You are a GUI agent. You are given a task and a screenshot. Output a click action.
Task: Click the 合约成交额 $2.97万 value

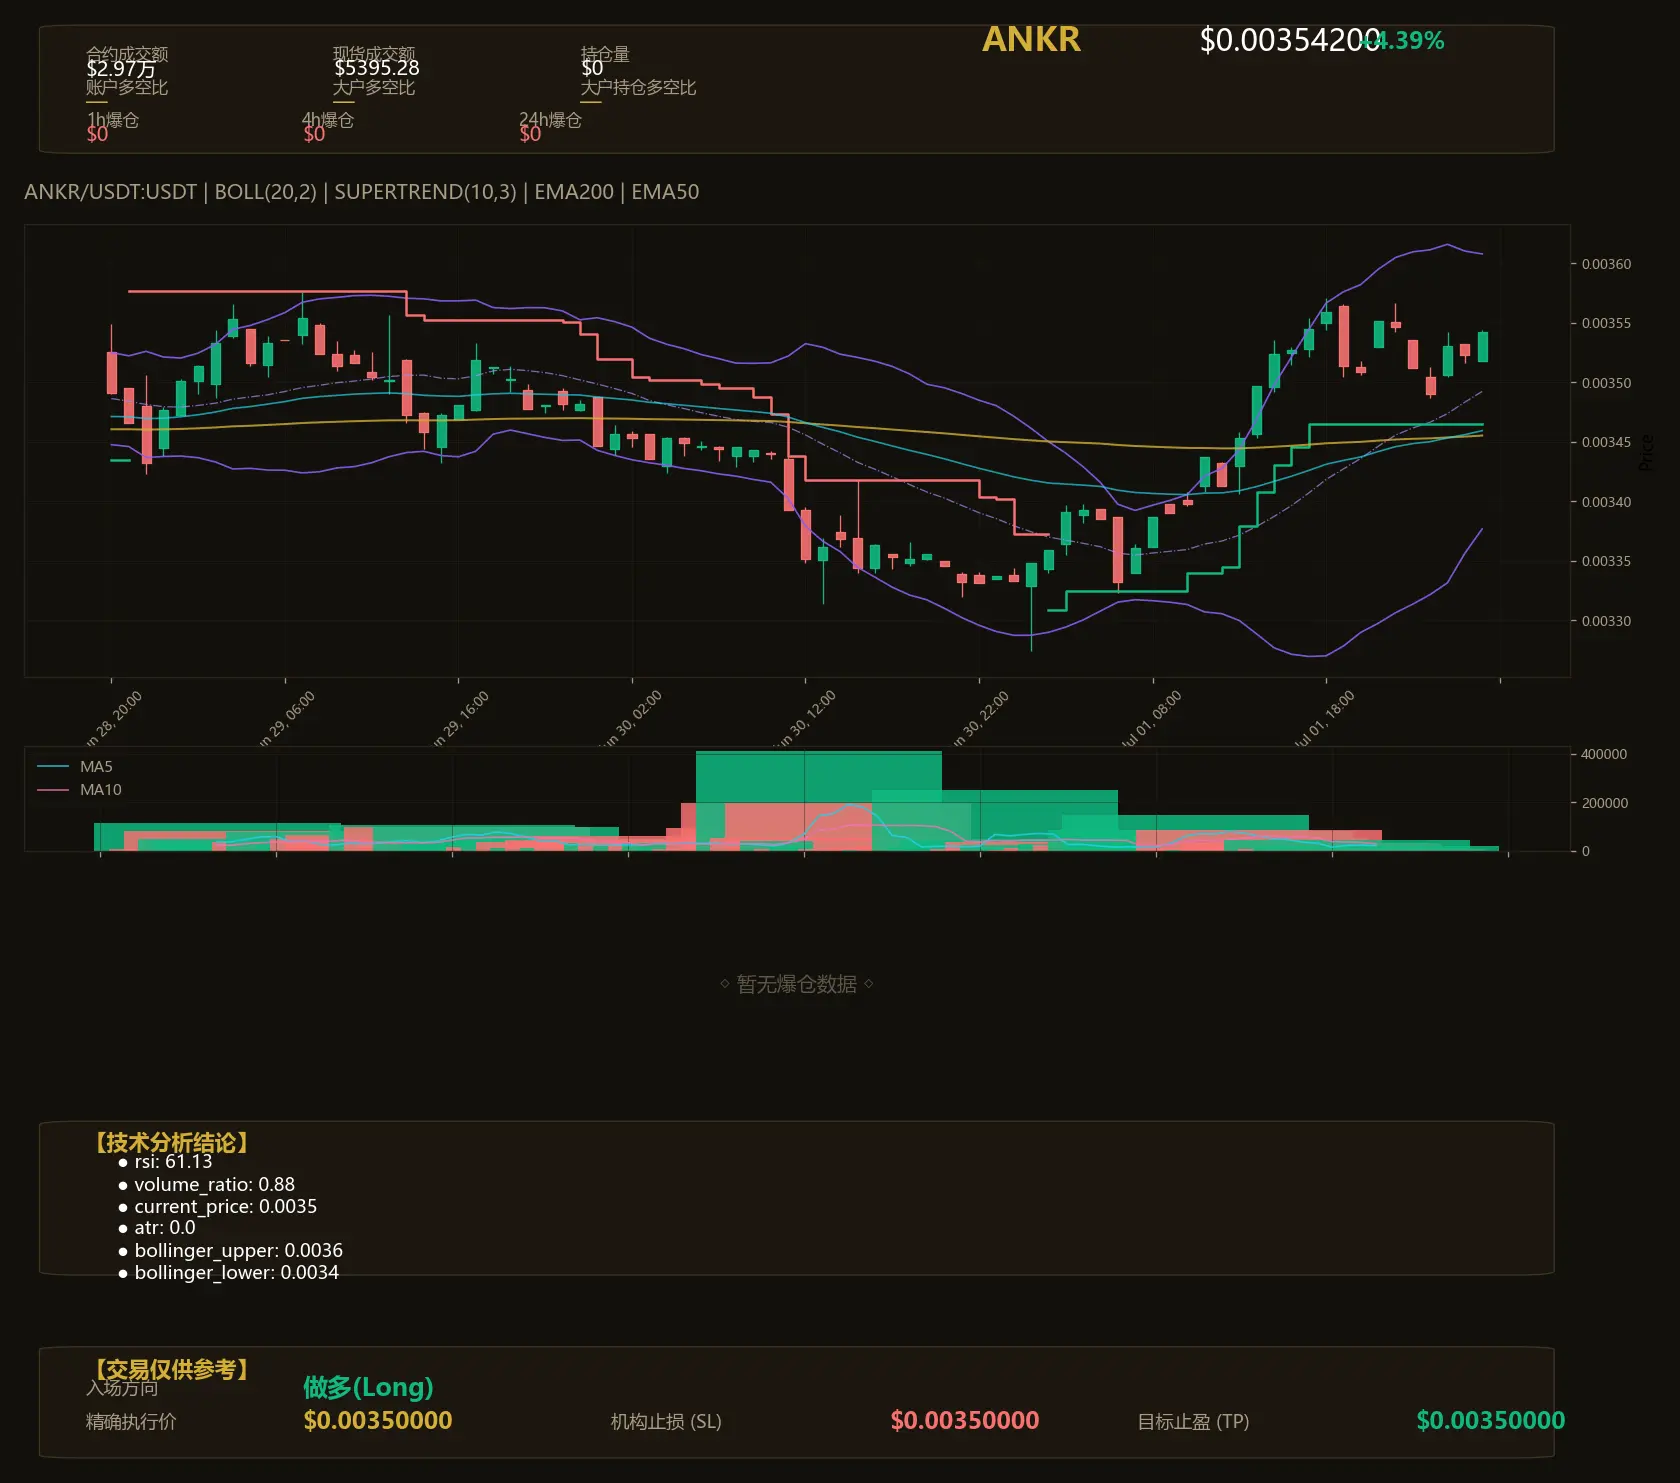121,69
